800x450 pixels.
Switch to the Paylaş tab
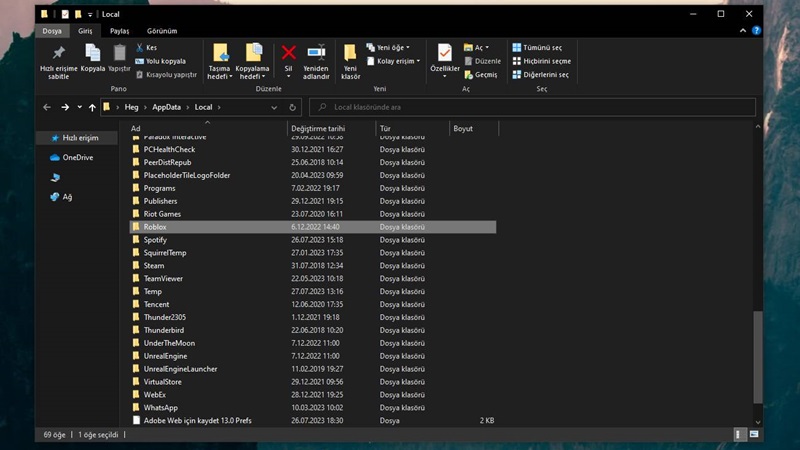point(119,31)
